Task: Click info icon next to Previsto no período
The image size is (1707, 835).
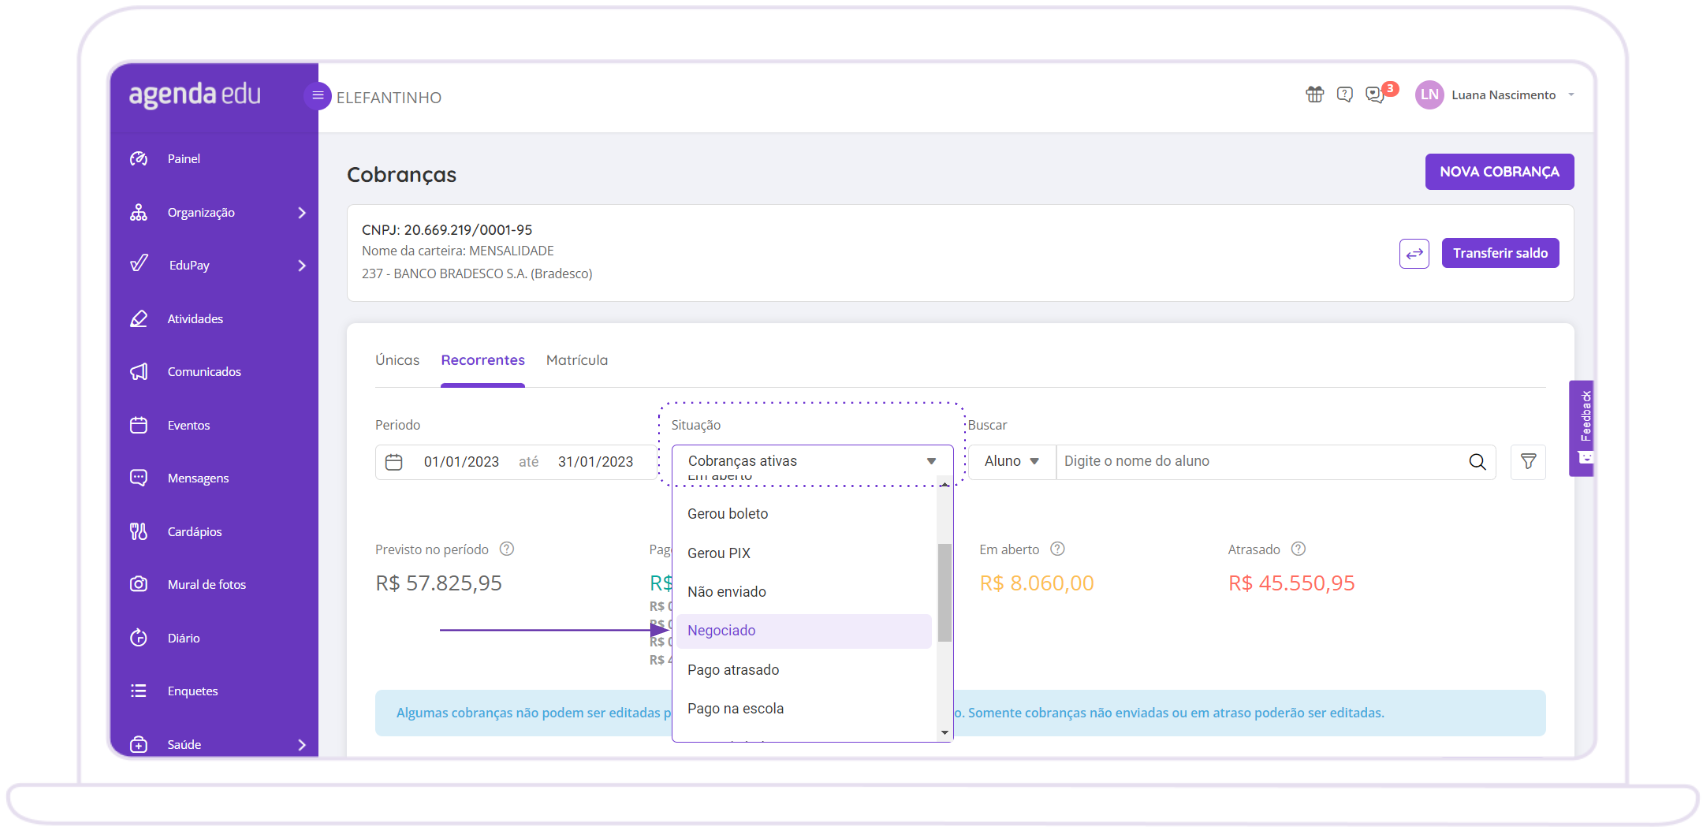Action: [x=507, y=549]
